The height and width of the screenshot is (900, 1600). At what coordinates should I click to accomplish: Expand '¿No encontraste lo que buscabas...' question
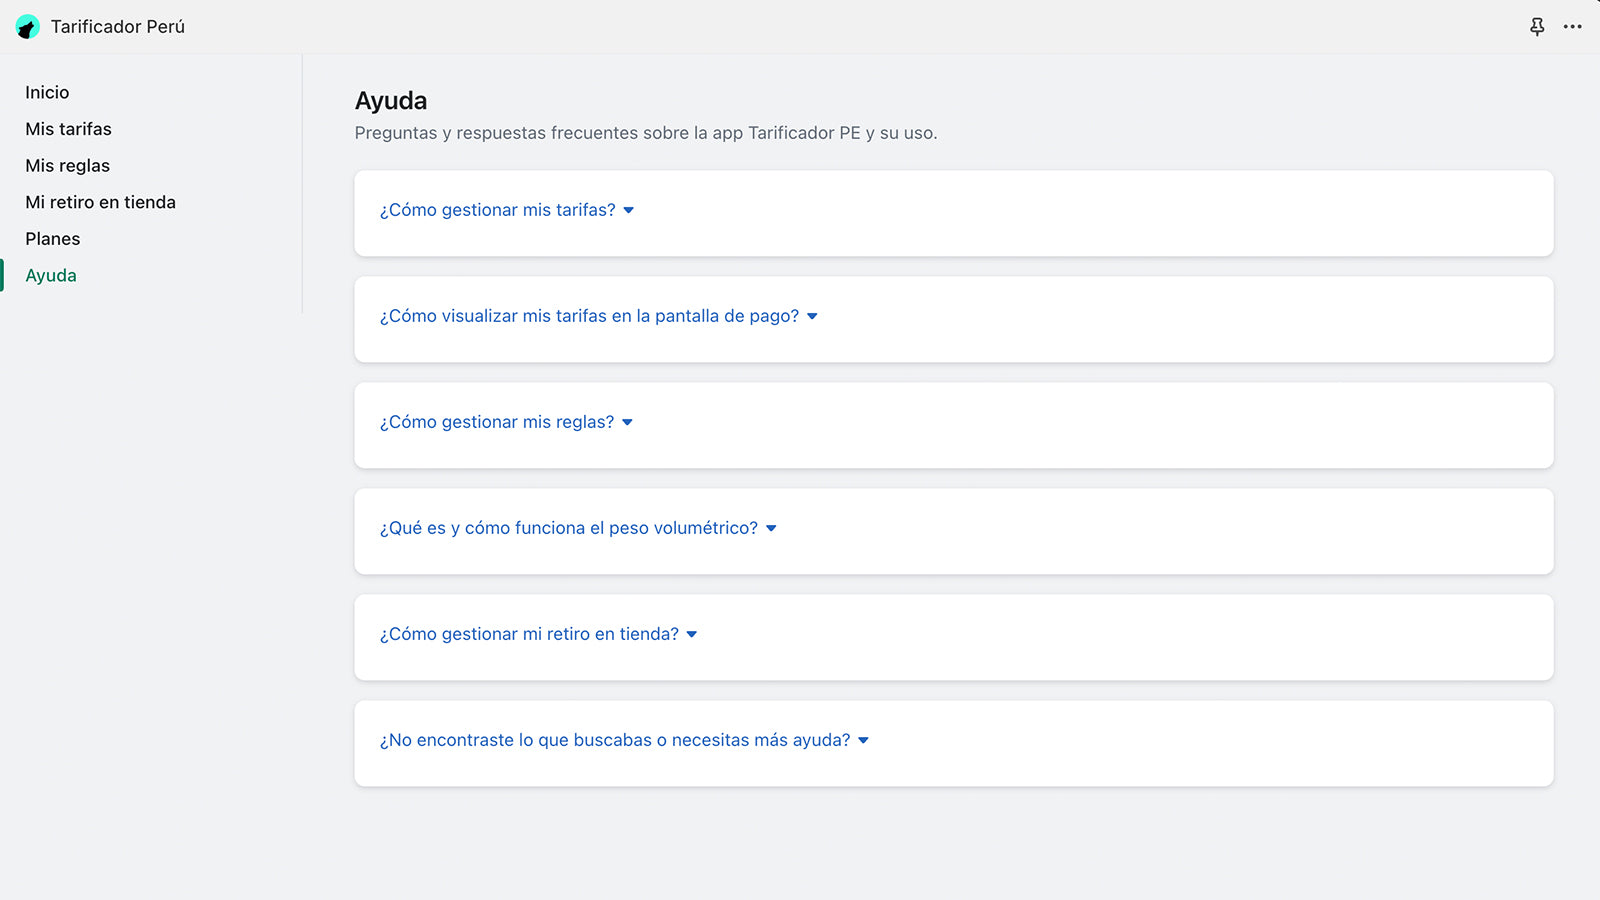click(614, 740)
